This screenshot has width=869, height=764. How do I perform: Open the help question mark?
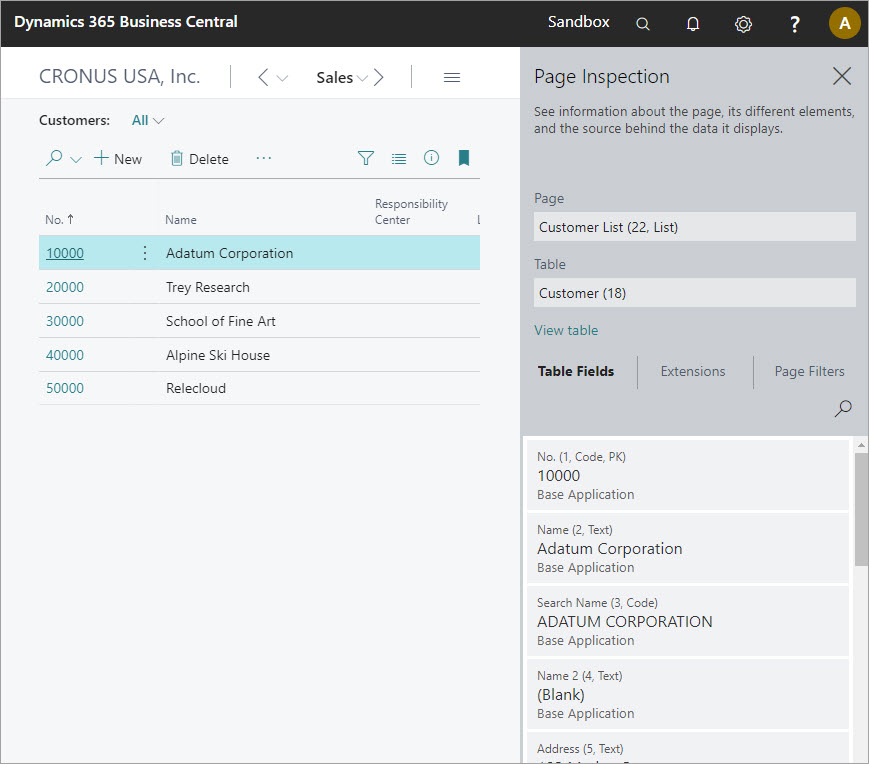(x=794, y=24)
